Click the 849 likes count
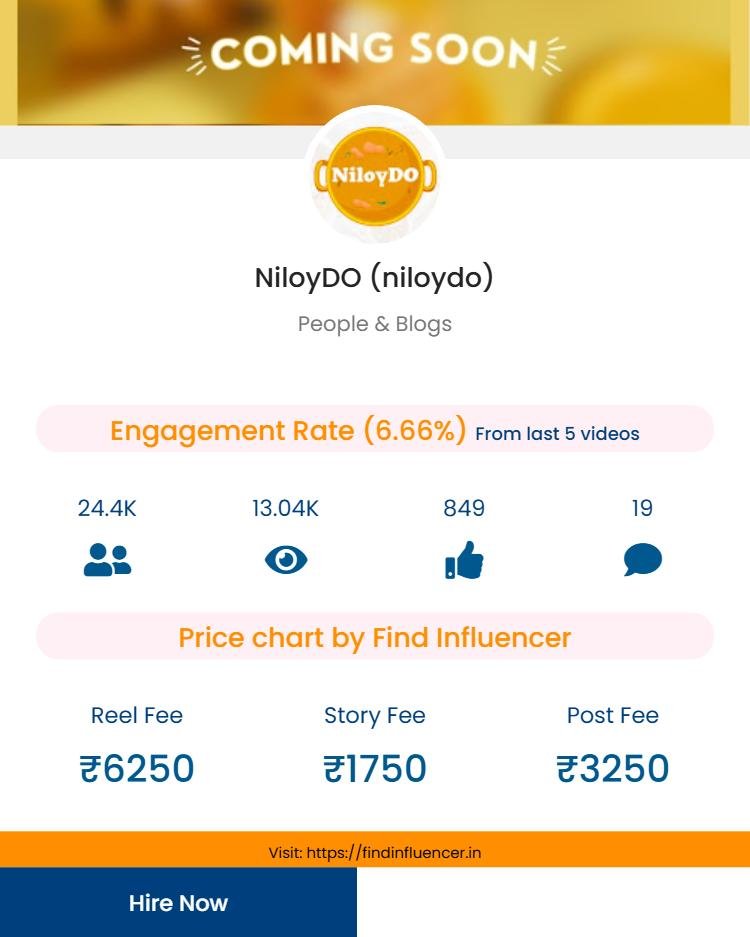 [x=464, y=508]
